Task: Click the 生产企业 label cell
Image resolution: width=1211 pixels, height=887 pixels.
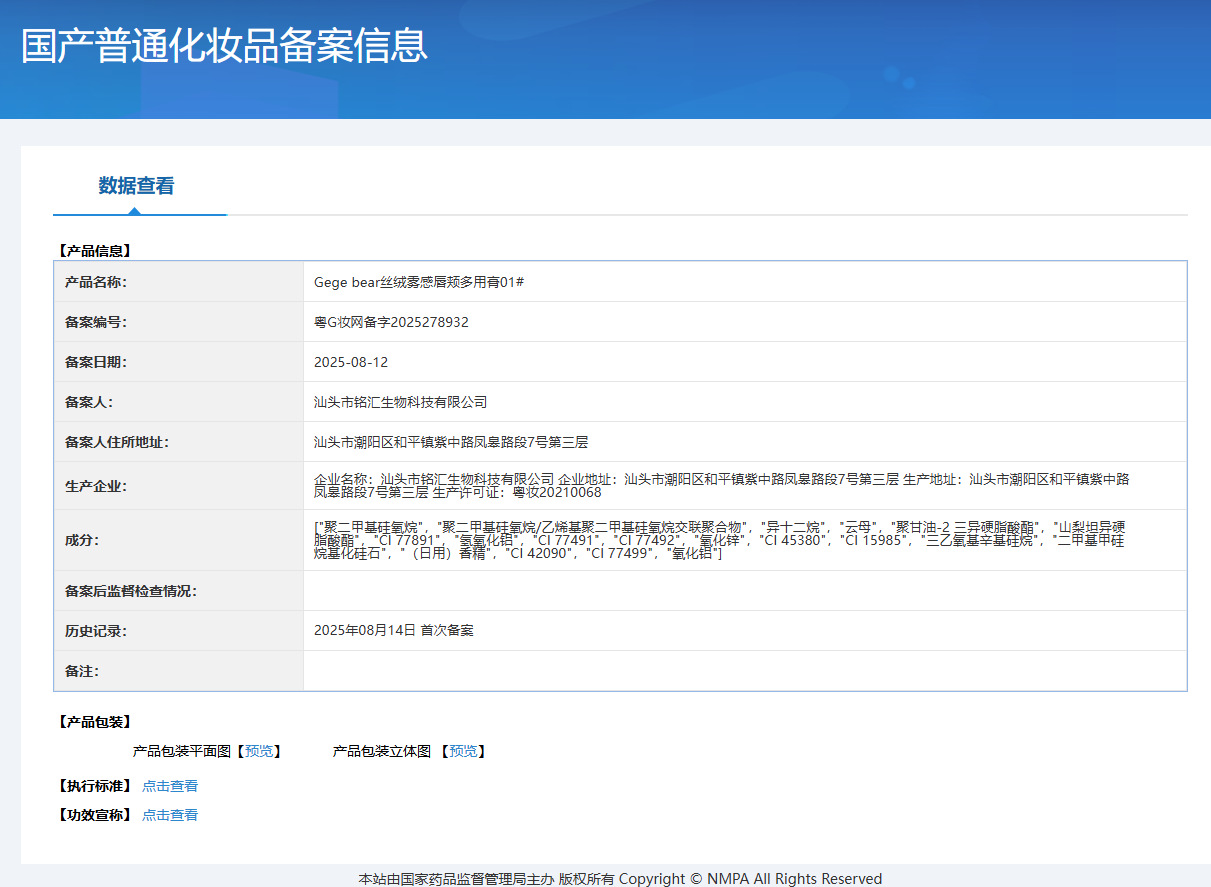Action: [179, 486]
